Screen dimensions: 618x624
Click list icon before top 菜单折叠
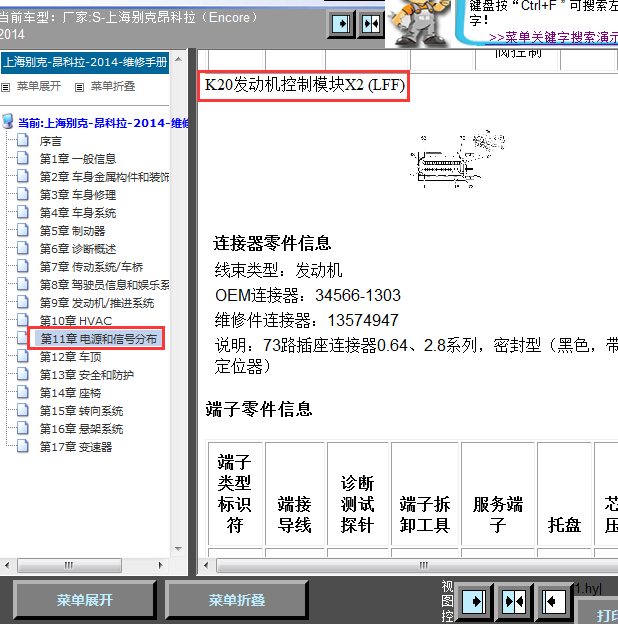80,87
